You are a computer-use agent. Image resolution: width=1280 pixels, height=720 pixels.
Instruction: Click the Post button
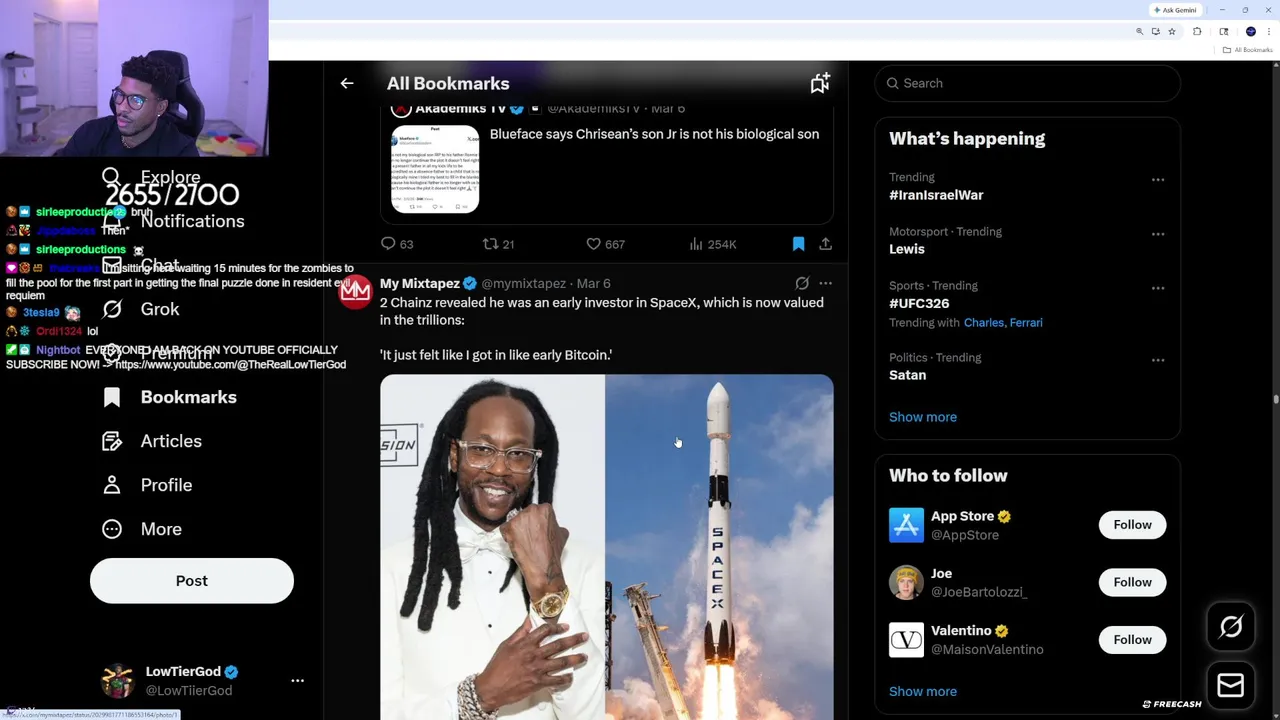coord(192,581)
